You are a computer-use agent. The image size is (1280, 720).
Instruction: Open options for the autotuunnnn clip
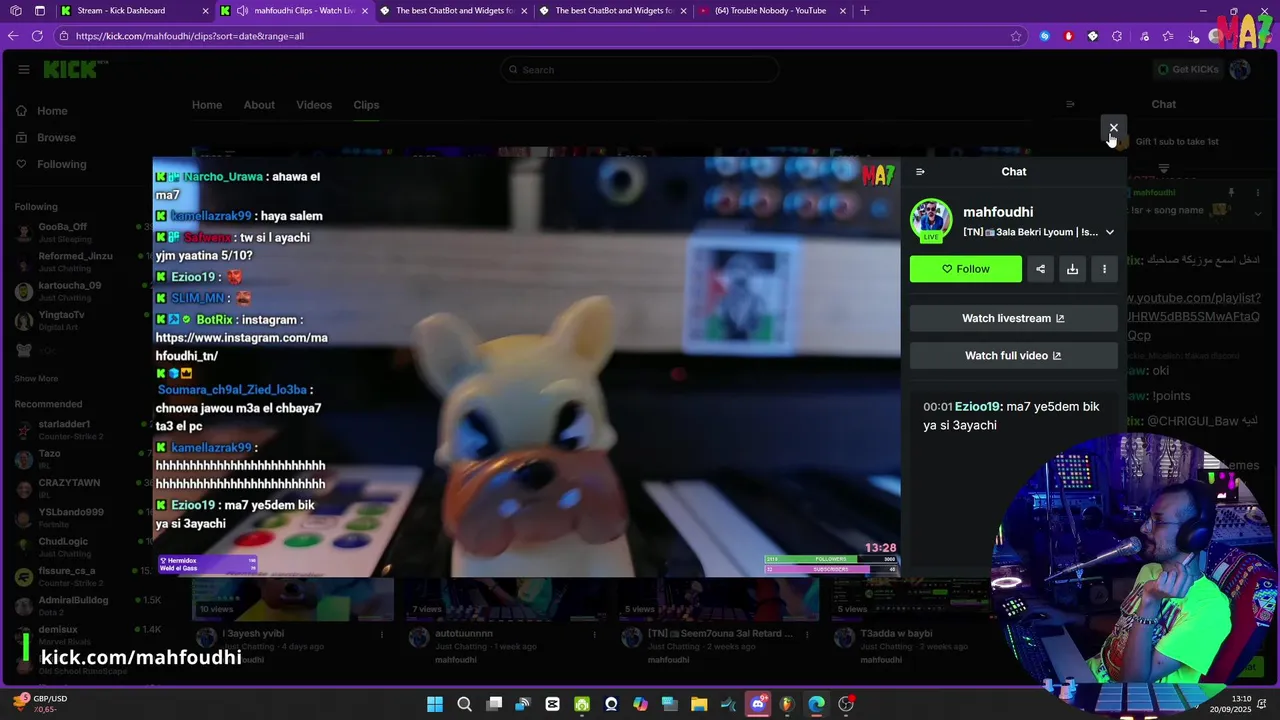click(594, 634)
